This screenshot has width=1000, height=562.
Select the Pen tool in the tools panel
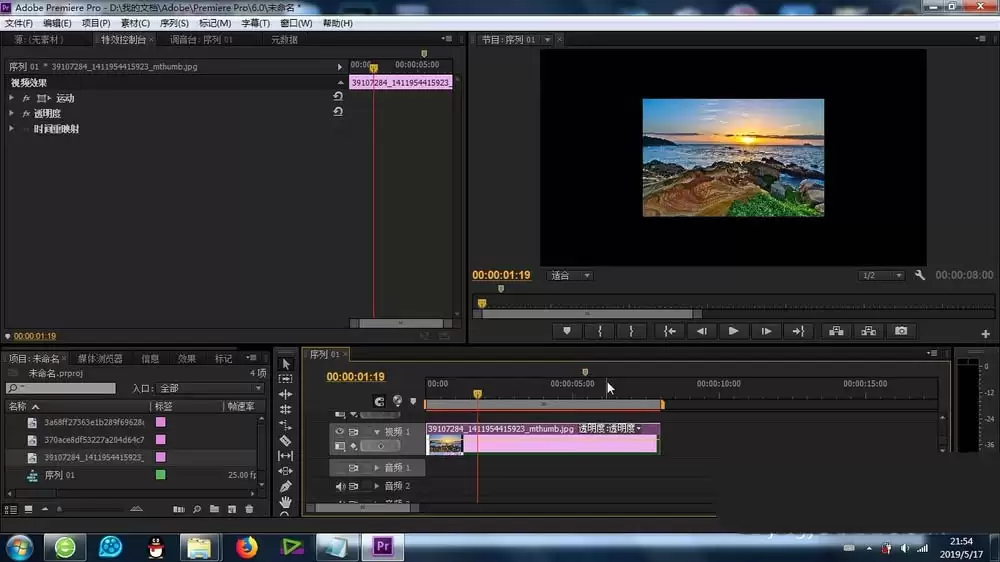[285, 486]
